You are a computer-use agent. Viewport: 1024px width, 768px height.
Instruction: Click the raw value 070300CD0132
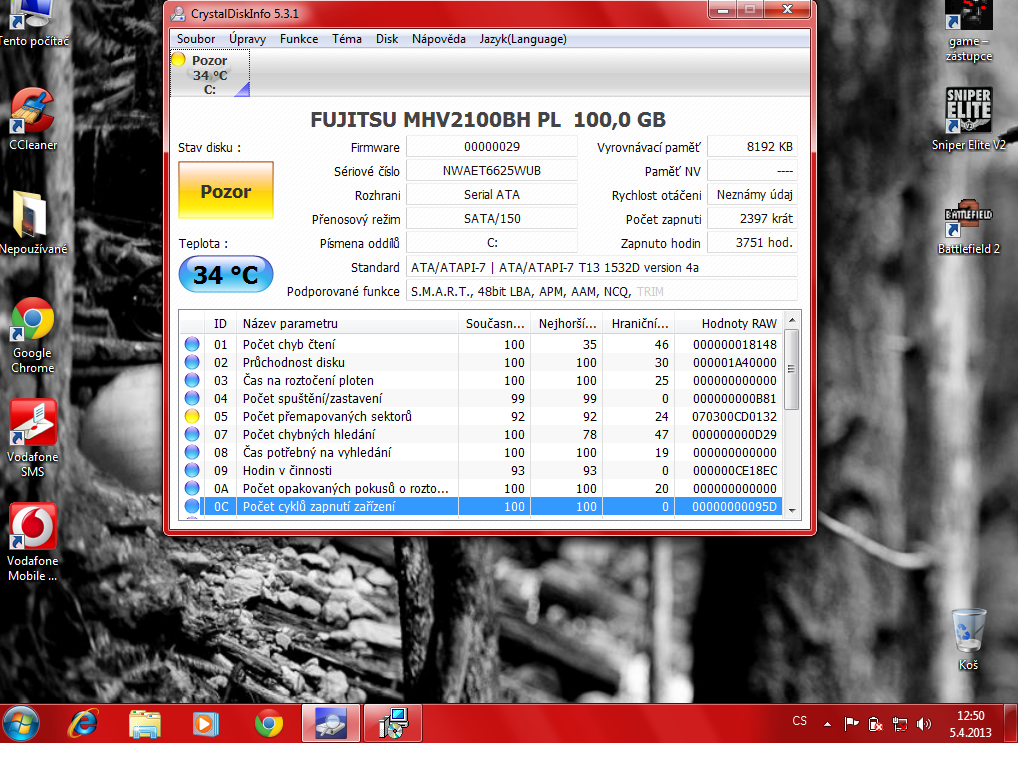tap(734, 416)
